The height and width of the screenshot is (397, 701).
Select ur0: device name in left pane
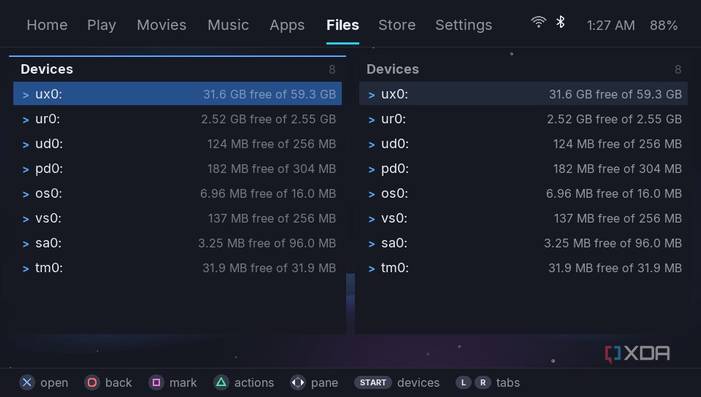(47, 119)
